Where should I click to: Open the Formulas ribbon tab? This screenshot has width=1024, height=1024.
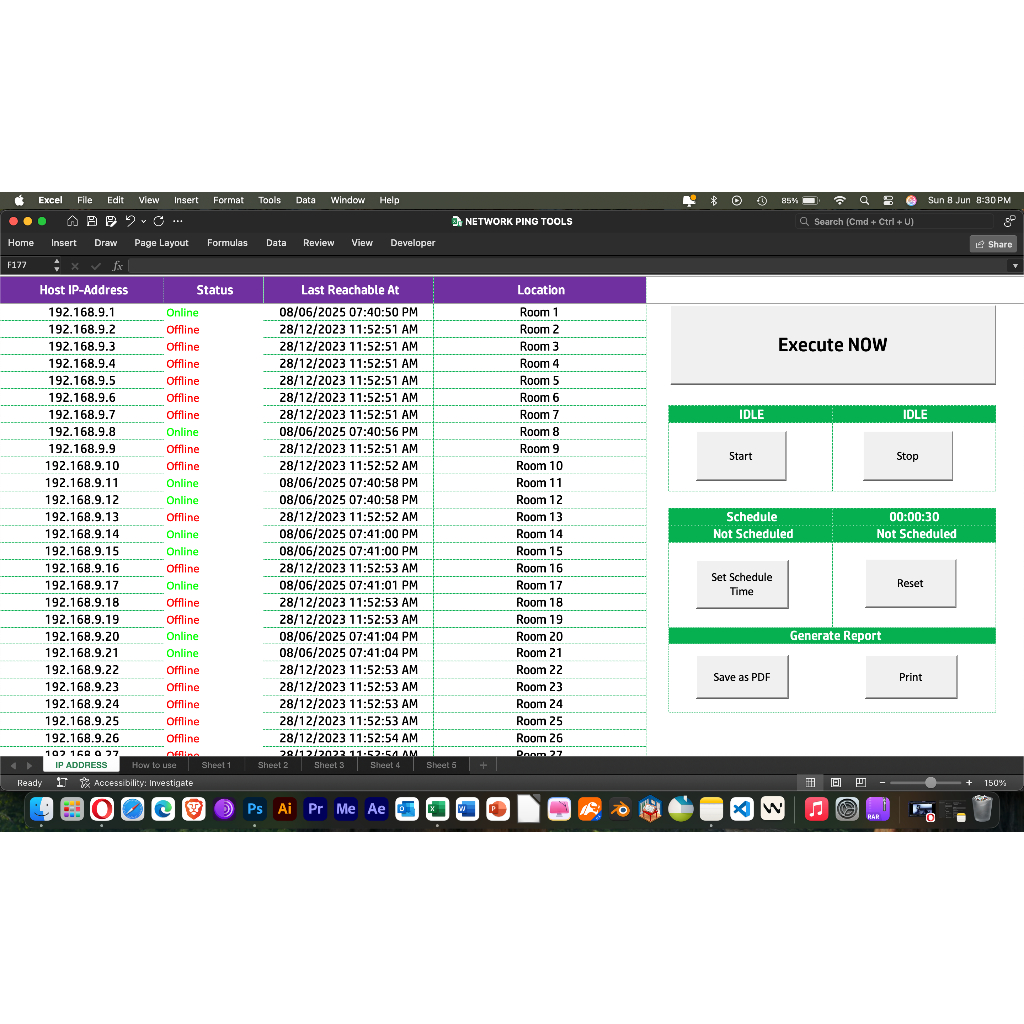(x=227, y=243)
